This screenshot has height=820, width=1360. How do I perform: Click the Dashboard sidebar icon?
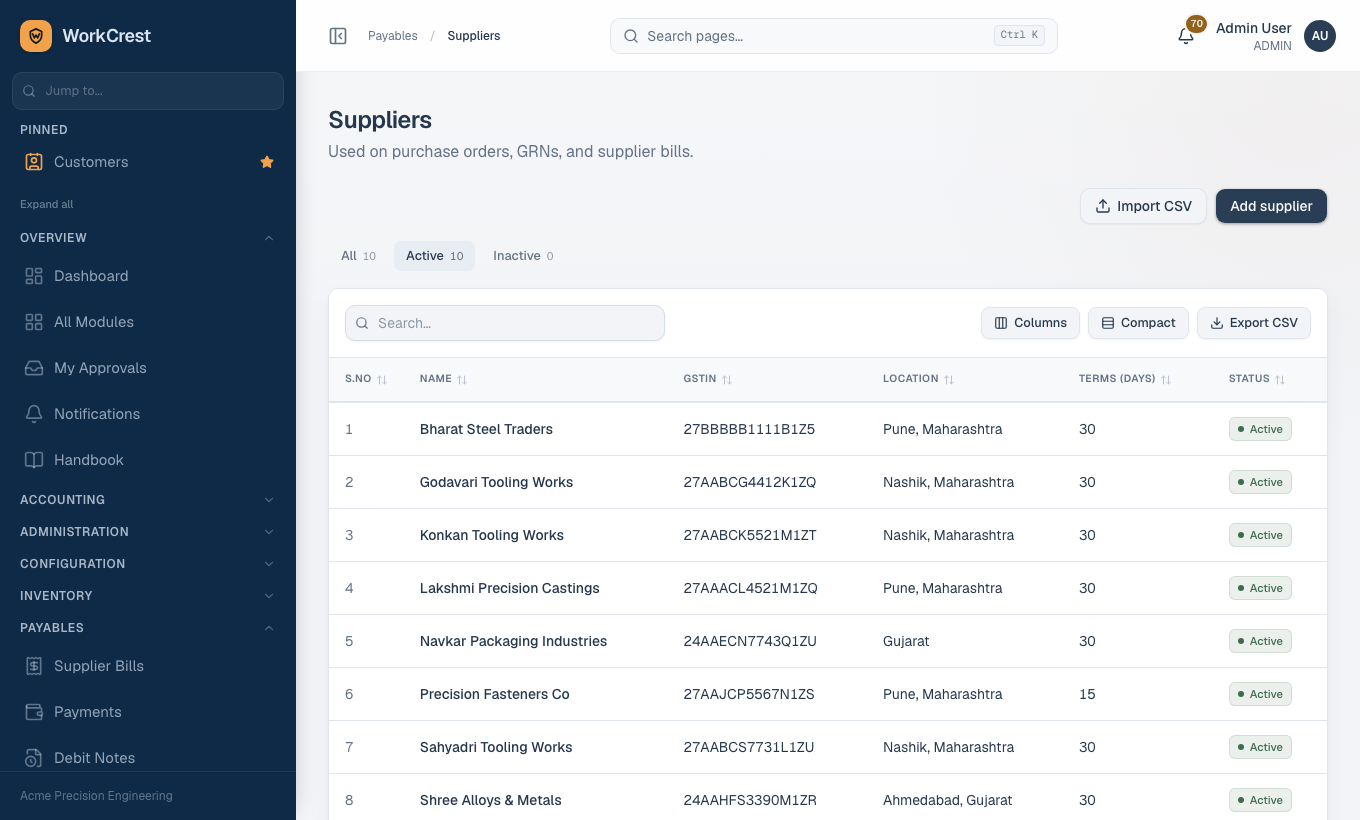[x=34, y=276]
